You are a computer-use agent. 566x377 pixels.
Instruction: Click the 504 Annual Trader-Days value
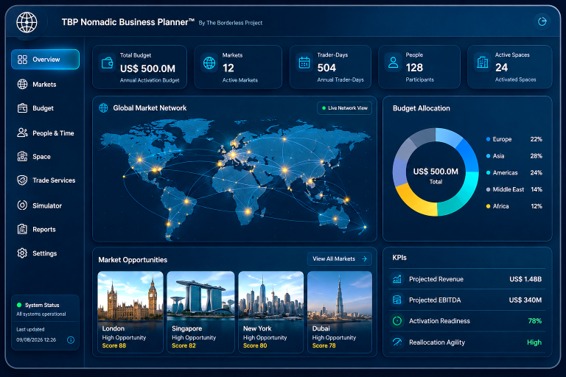(x=327, y=68)
